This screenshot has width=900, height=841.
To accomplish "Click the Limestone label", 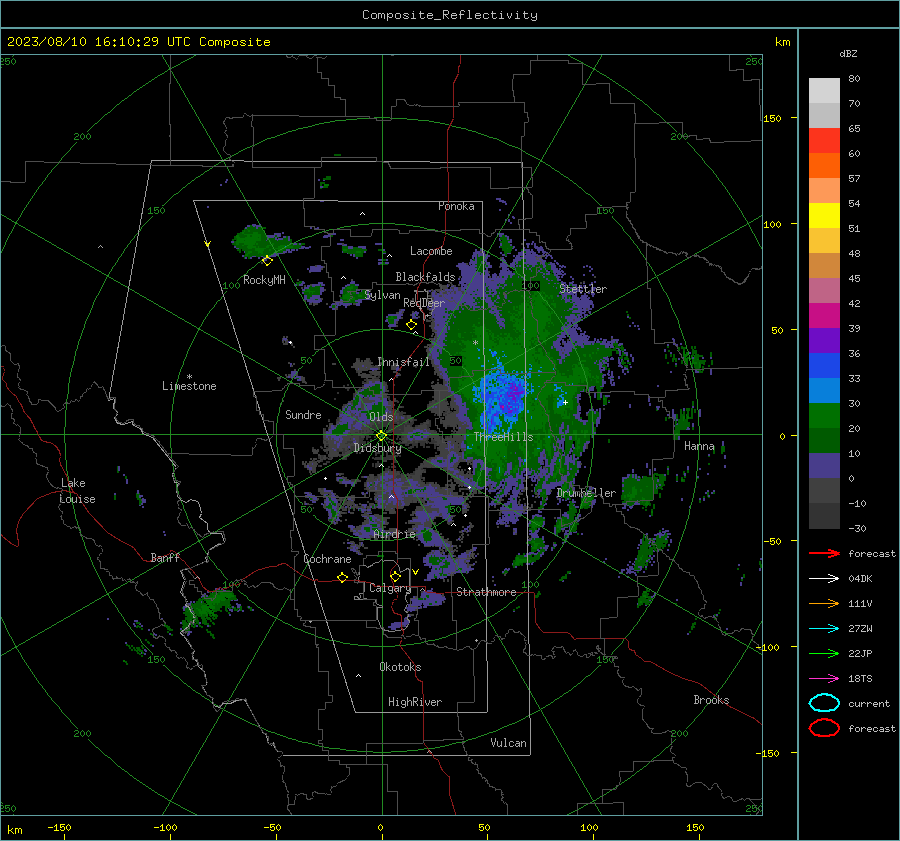I will (189, 386).
